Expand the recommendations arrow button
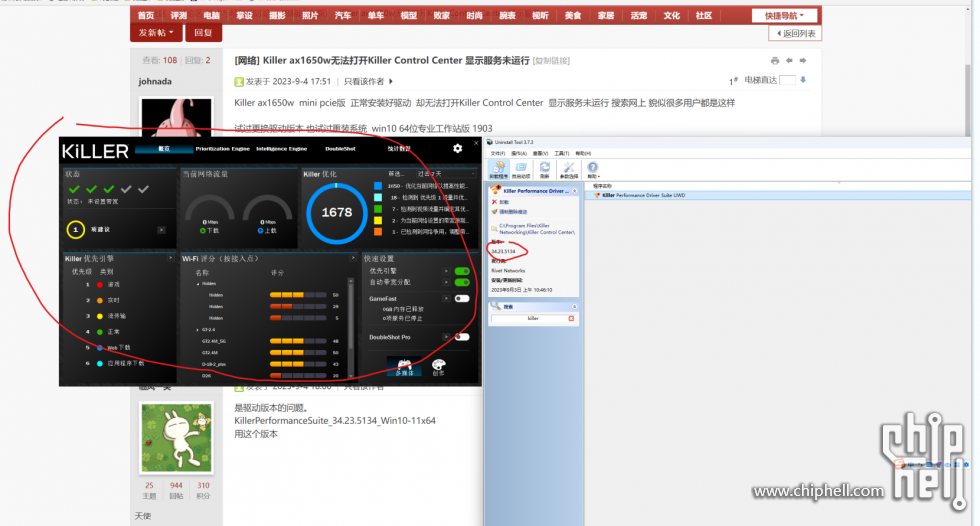This screenshot has width=980, height=526. pyautogui.click(x=161, y=230)
